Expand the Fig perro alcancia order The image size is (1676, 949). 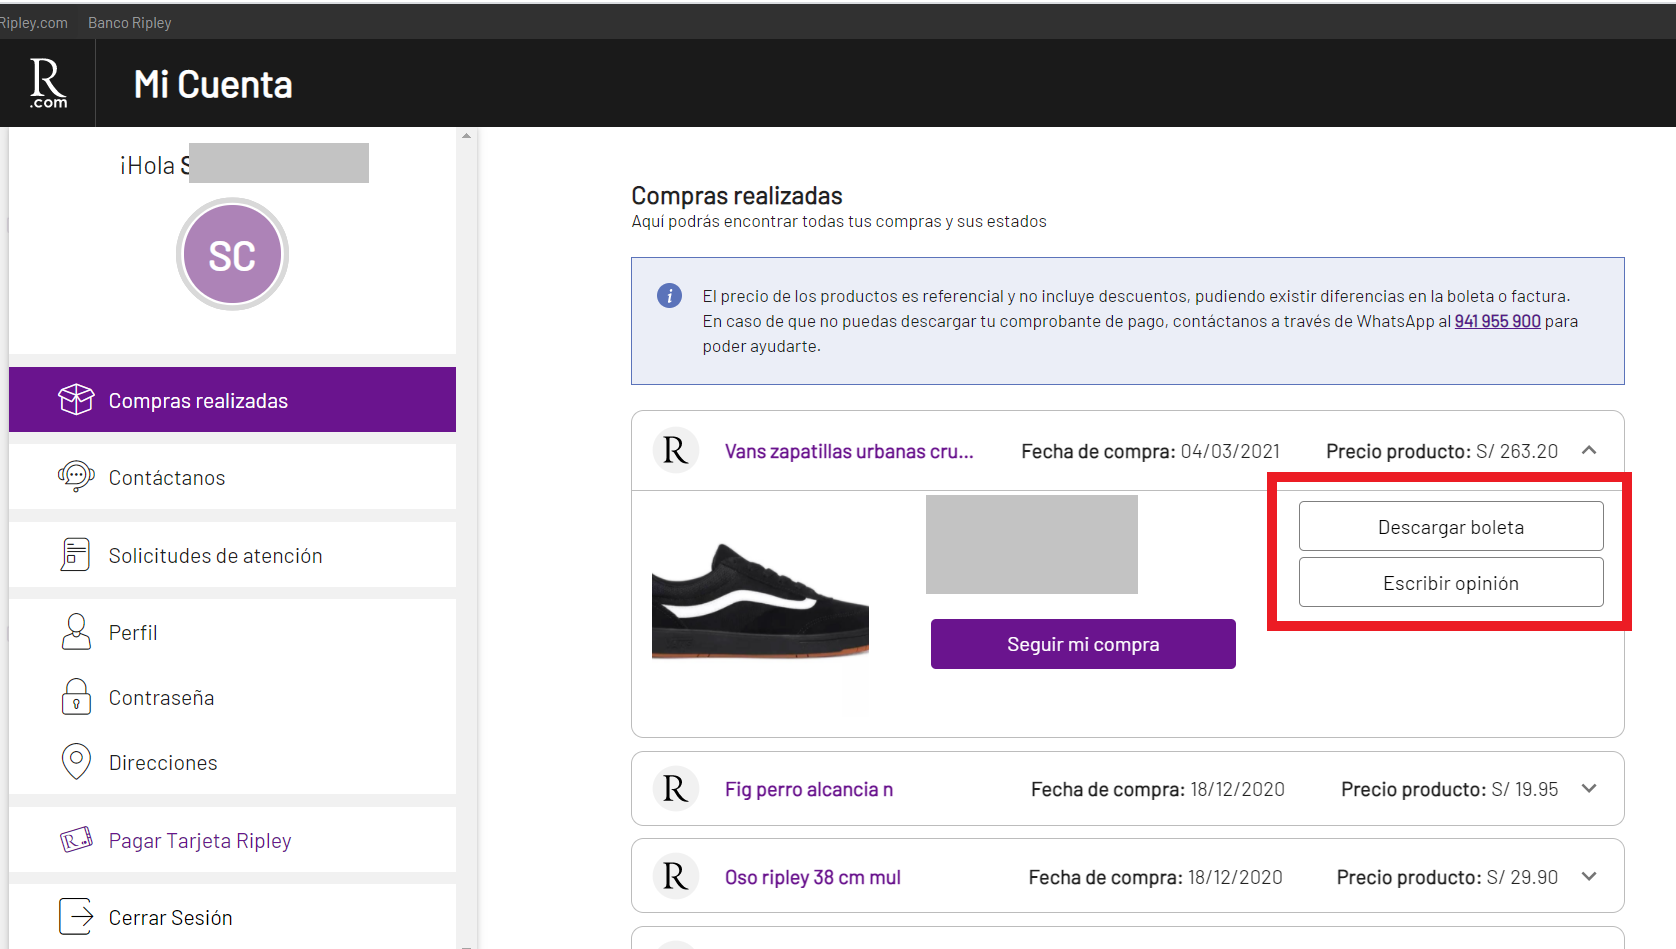pyautogui.click(x=1589, y=789)
